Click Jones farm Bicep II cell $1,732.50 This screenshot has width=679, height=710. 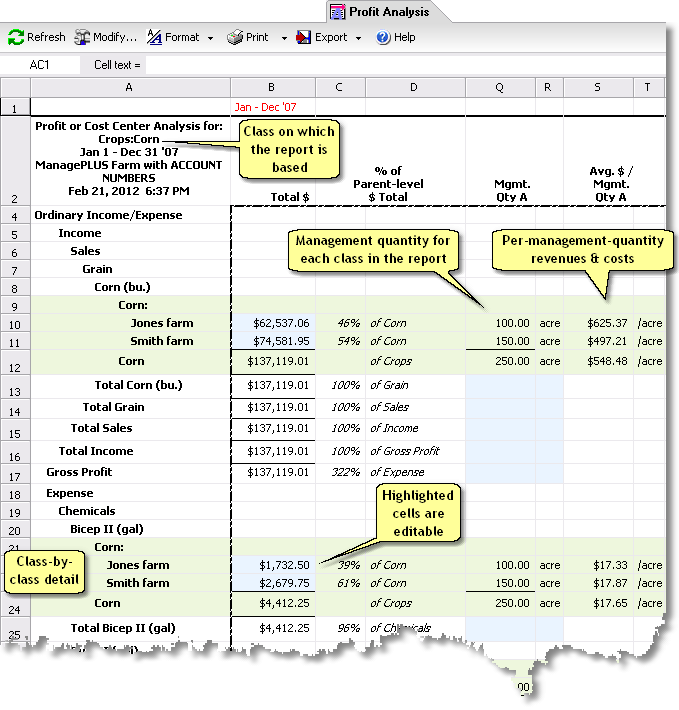[x=272, y=565]
